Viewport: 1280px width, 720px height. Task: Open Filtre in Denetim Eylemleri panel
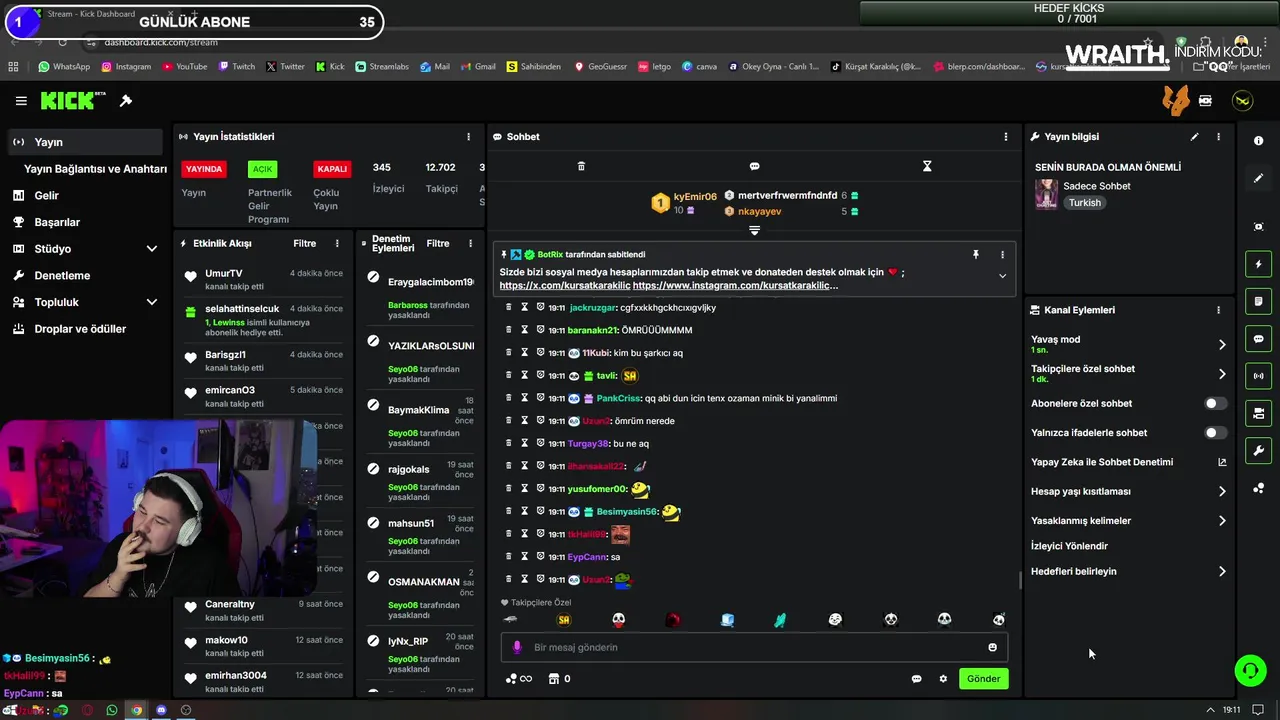pyautogui.click(x=438, y=244)
